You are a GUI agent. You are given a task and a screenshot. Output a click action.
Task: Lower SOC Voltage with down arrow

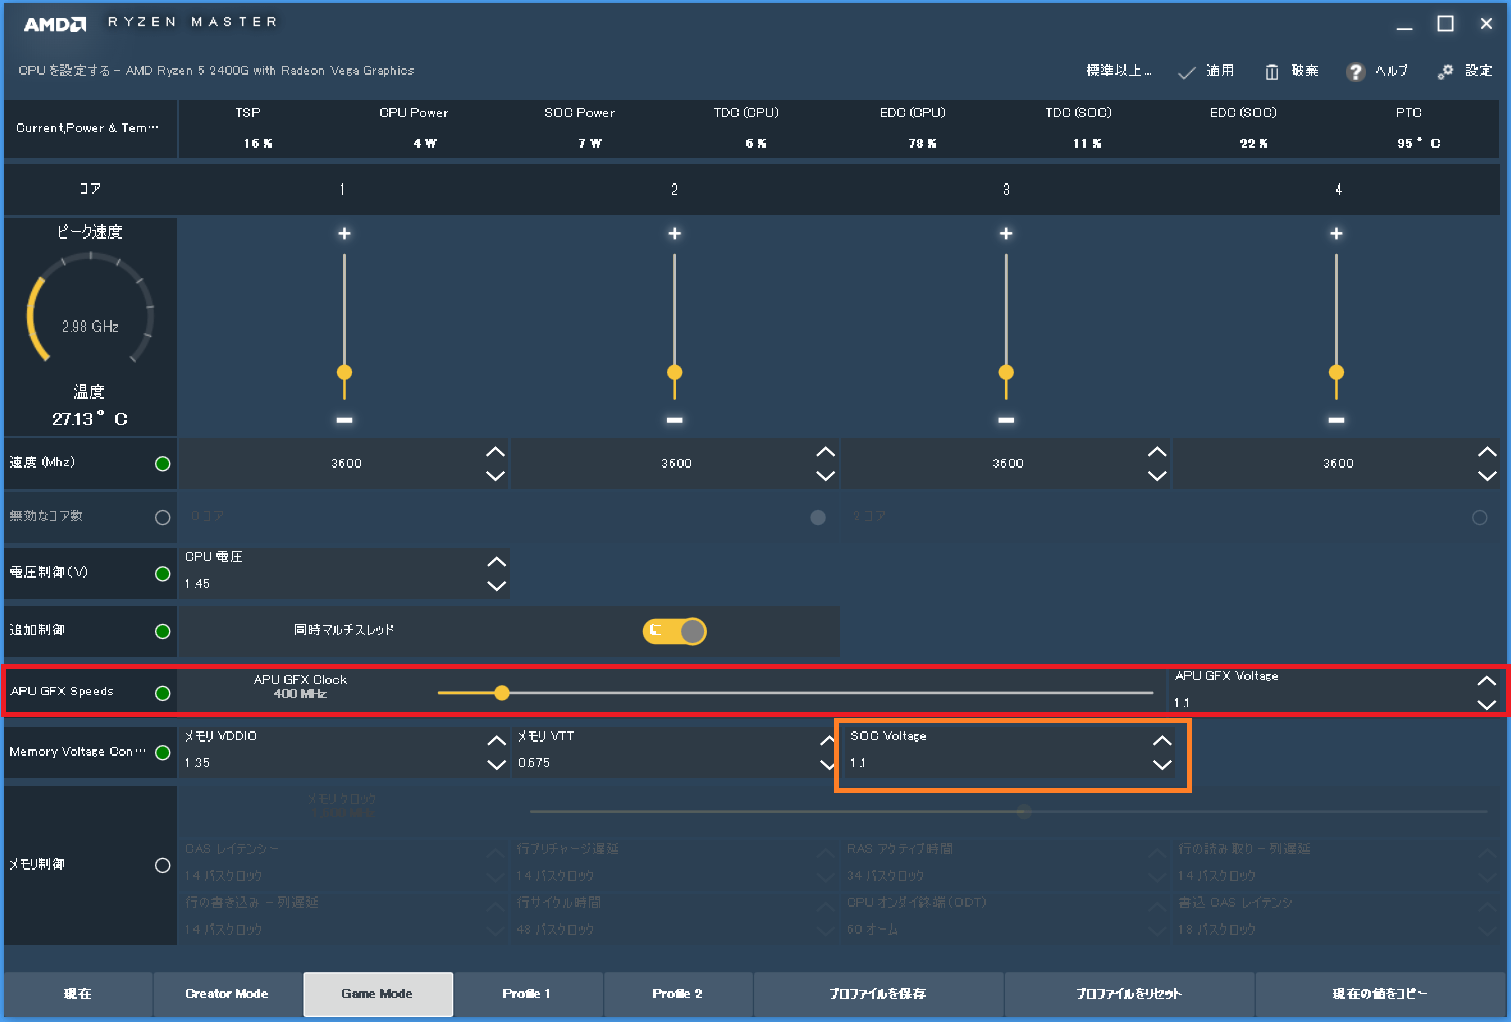click(1162, 765)
